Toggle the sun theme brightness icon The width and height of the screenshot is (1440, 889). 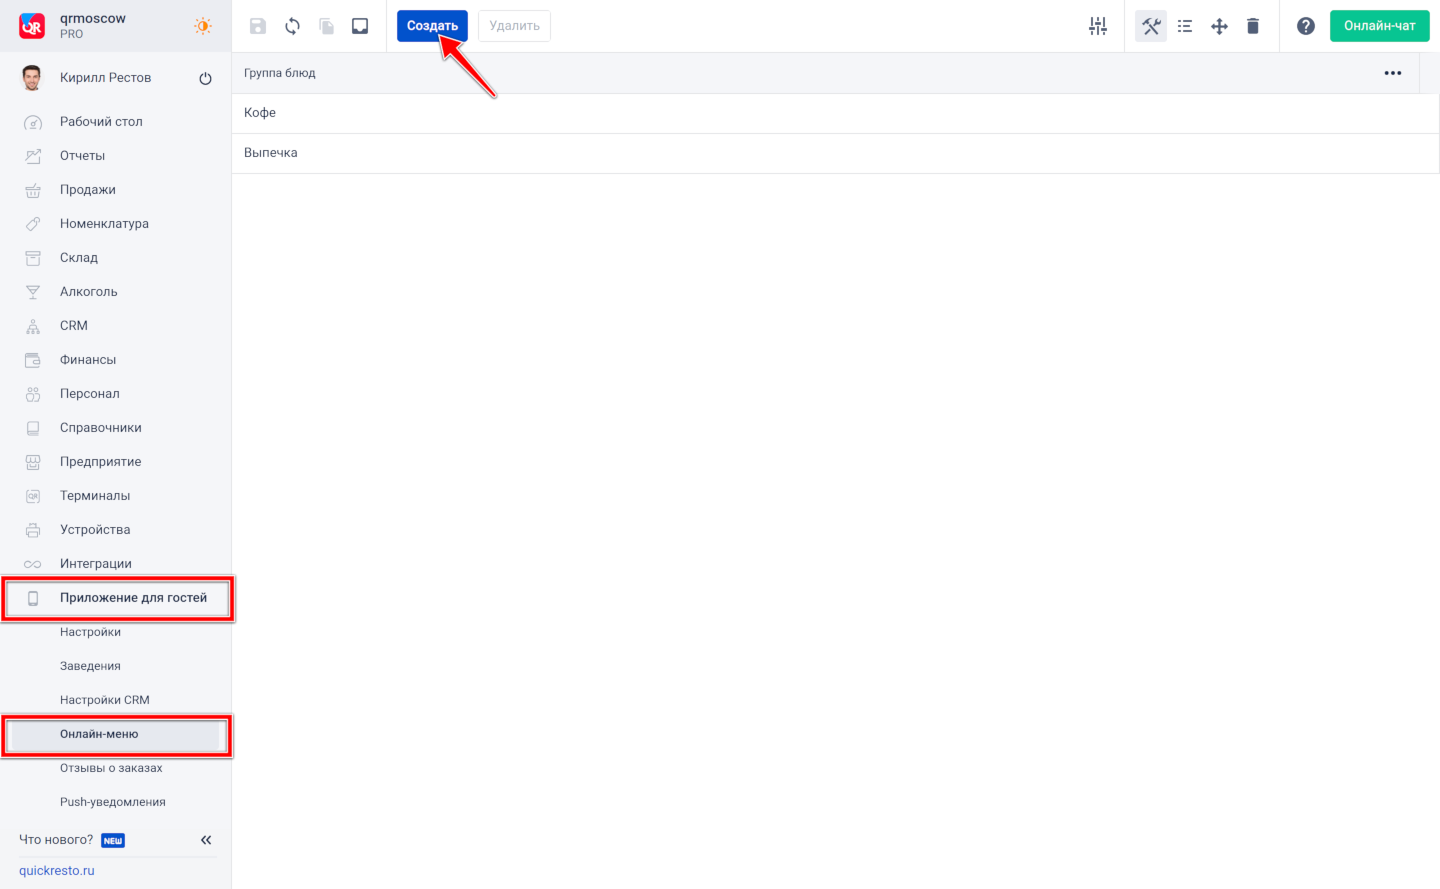point(203,26)
